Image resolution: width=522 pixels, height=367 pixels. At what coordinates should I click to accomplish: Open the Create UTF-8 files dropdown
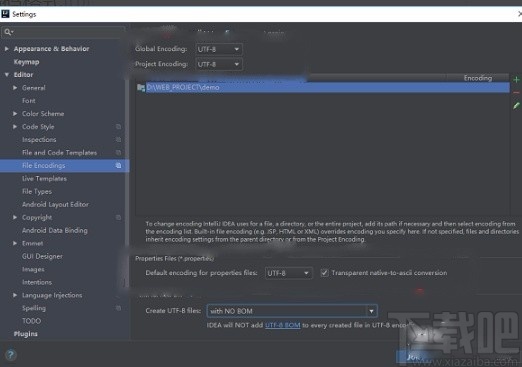pos(292,311)
